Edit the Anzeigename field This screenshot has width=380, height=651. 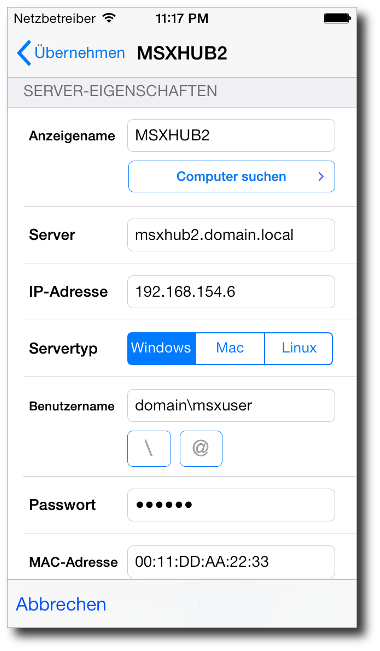[x=231, y=135]
